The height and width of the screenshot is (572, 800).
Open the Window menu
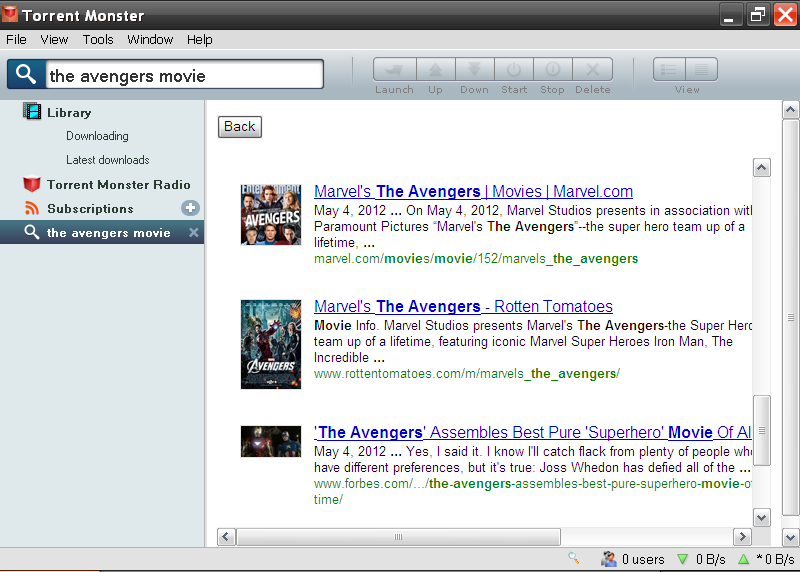pyautogui.click(x=150, y=39)
